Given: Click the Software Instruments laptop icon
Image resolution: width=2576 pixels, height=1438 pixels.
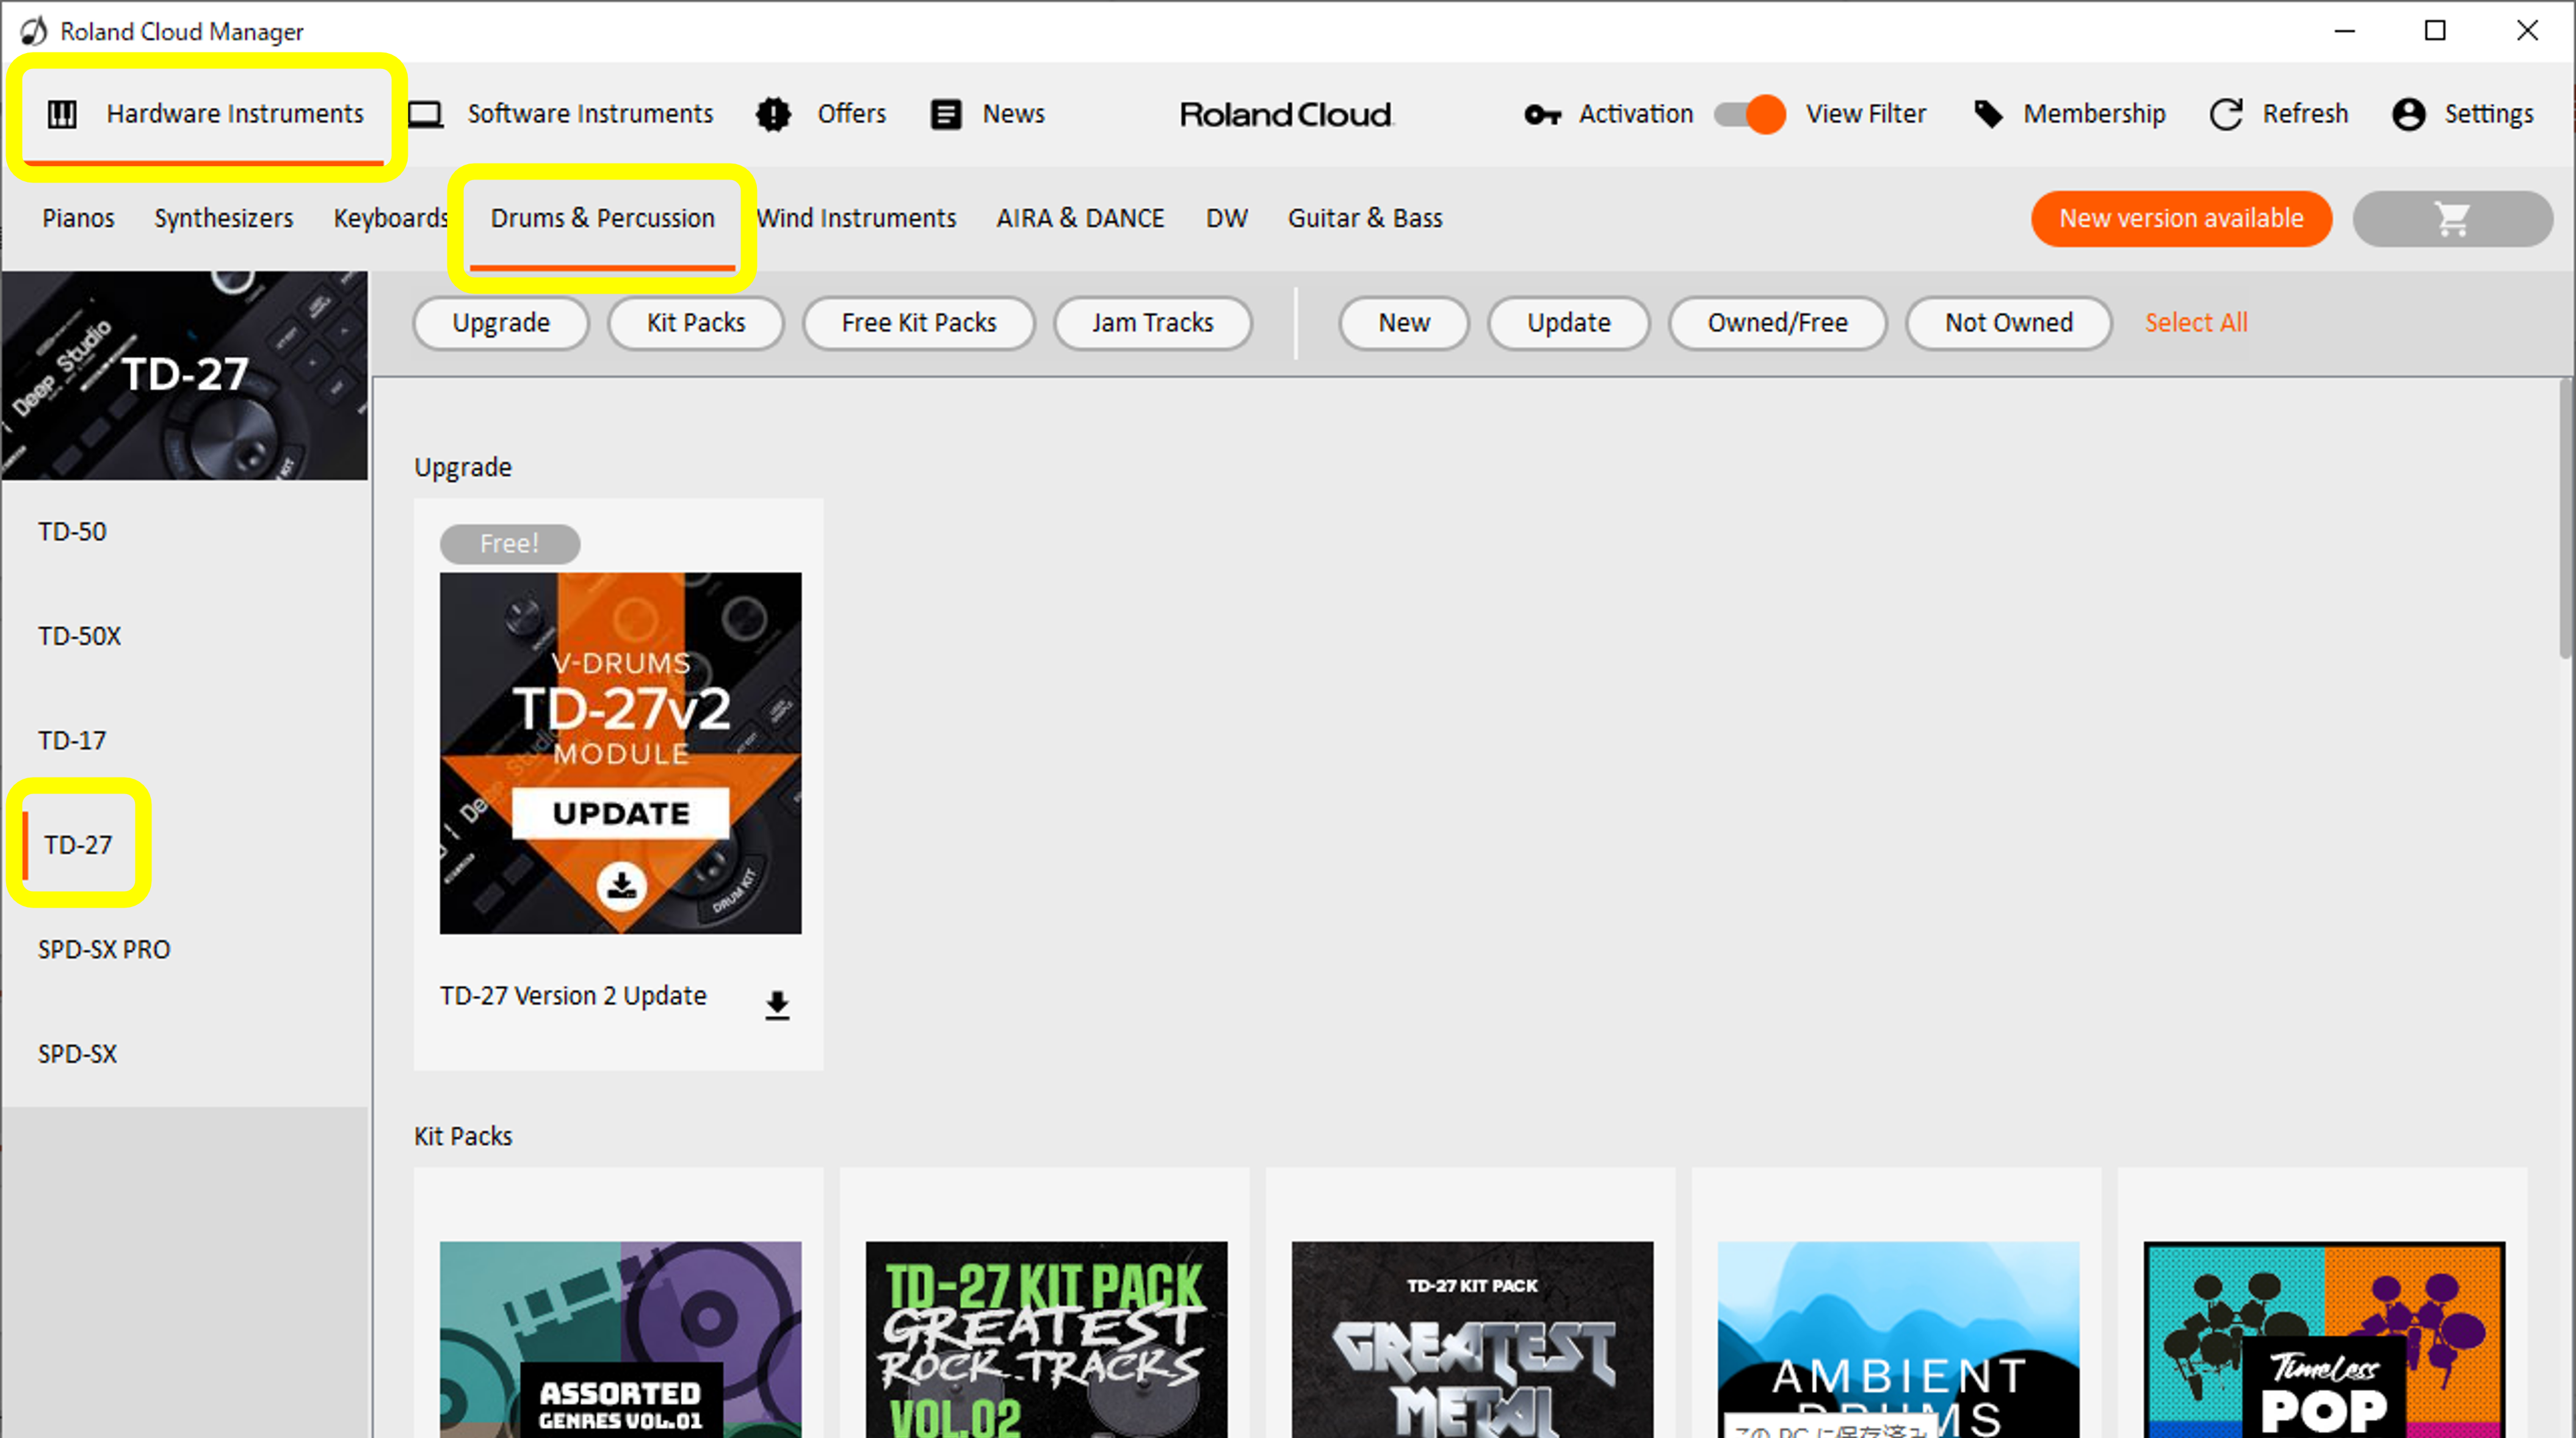Looking at the screenshot, I should point(425,114).
